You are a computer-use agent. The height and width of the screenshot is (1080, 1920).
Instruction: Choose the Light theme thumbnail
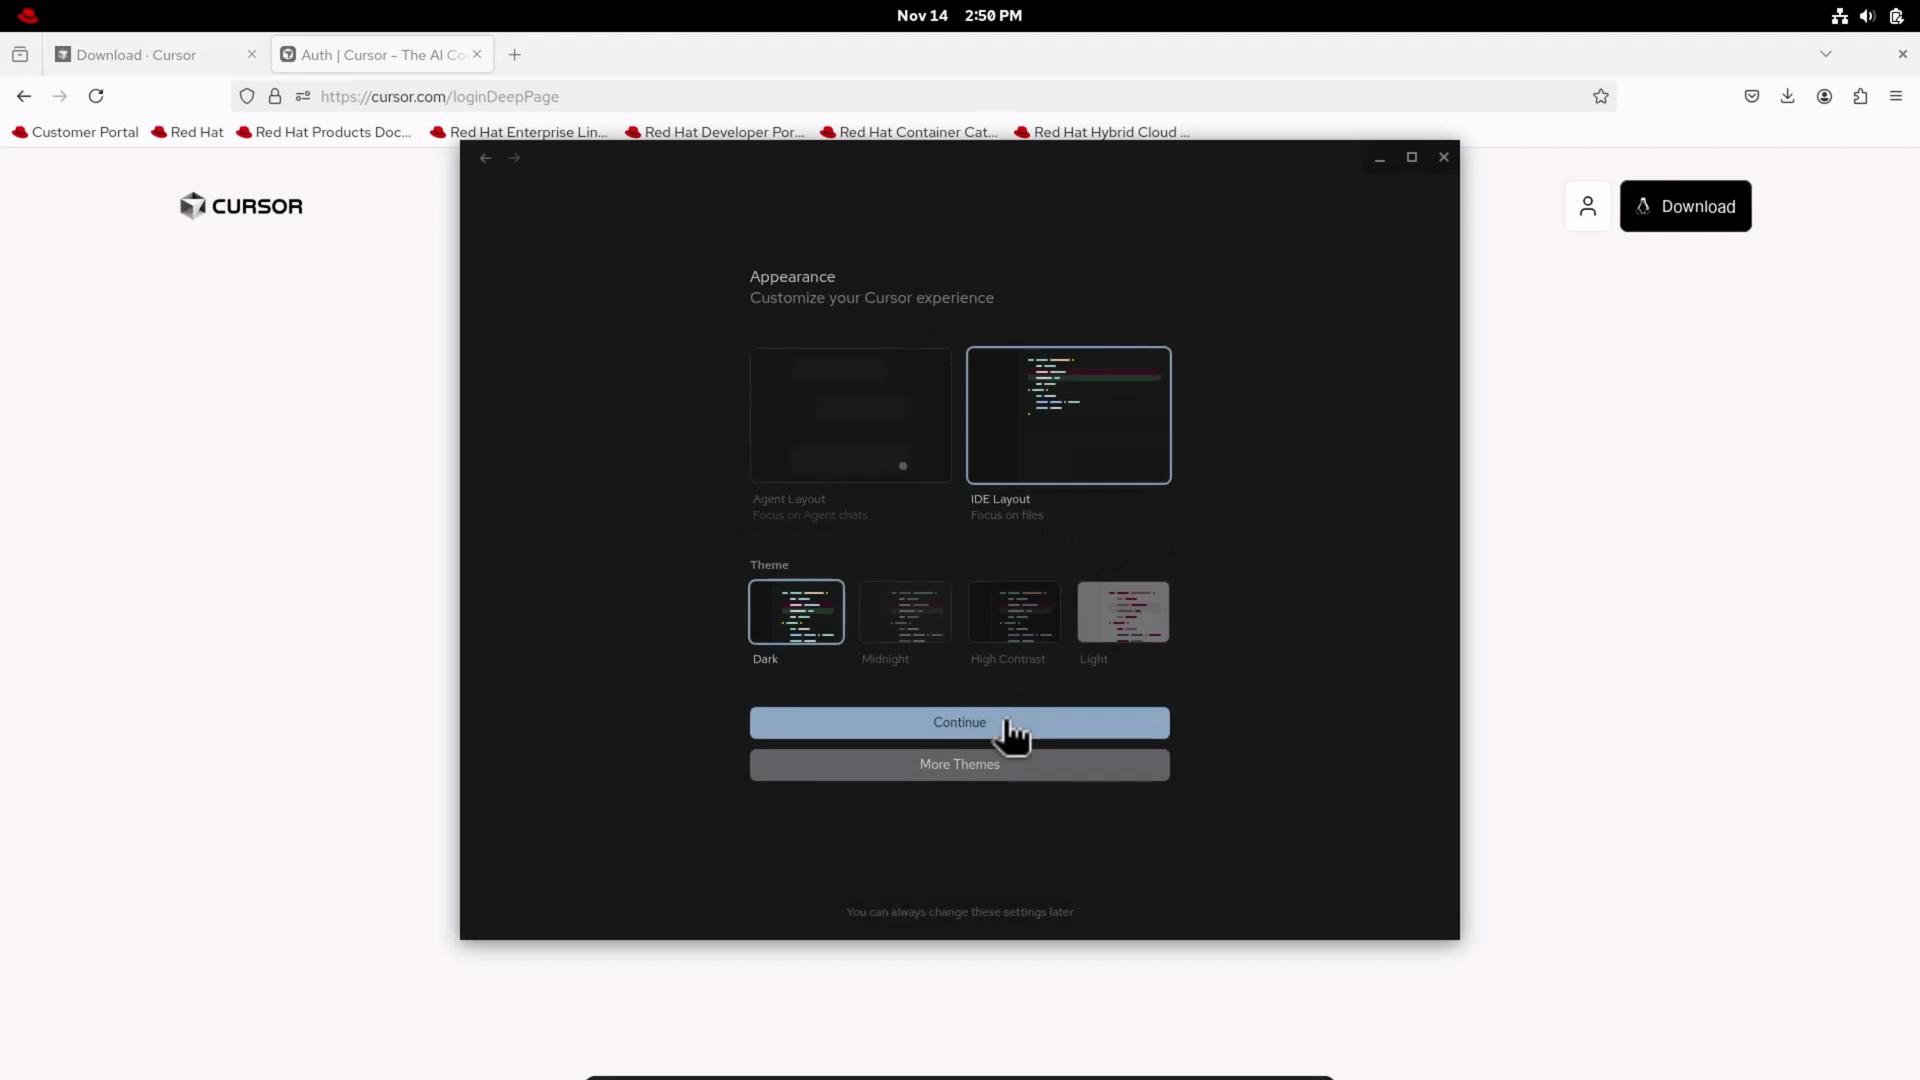click(1123, 612)
